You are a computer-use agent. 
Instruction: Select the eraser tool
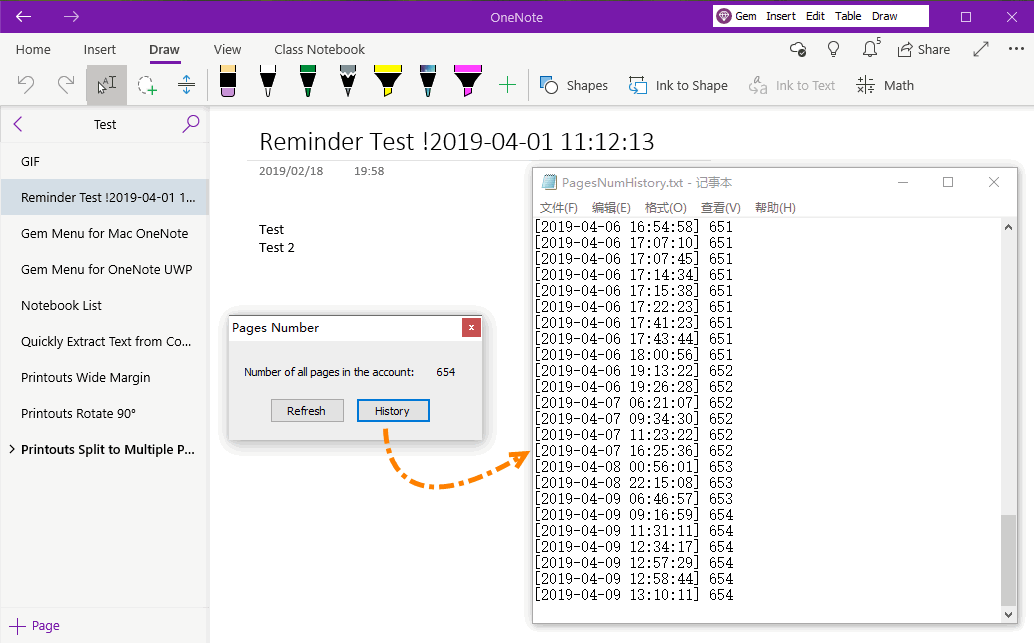click(228, 81)
